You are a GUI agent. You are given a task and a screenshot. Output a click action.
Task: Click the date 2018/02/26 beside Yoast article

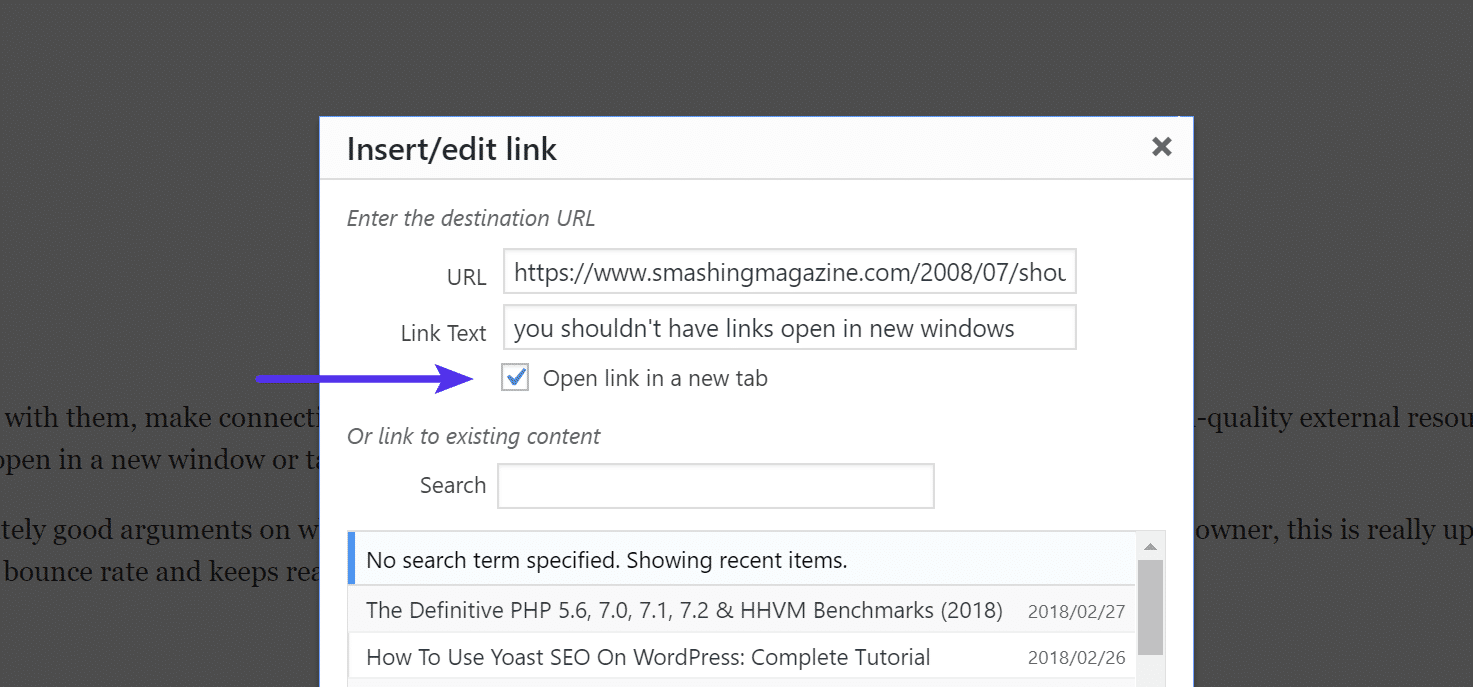pos(1077,657)
